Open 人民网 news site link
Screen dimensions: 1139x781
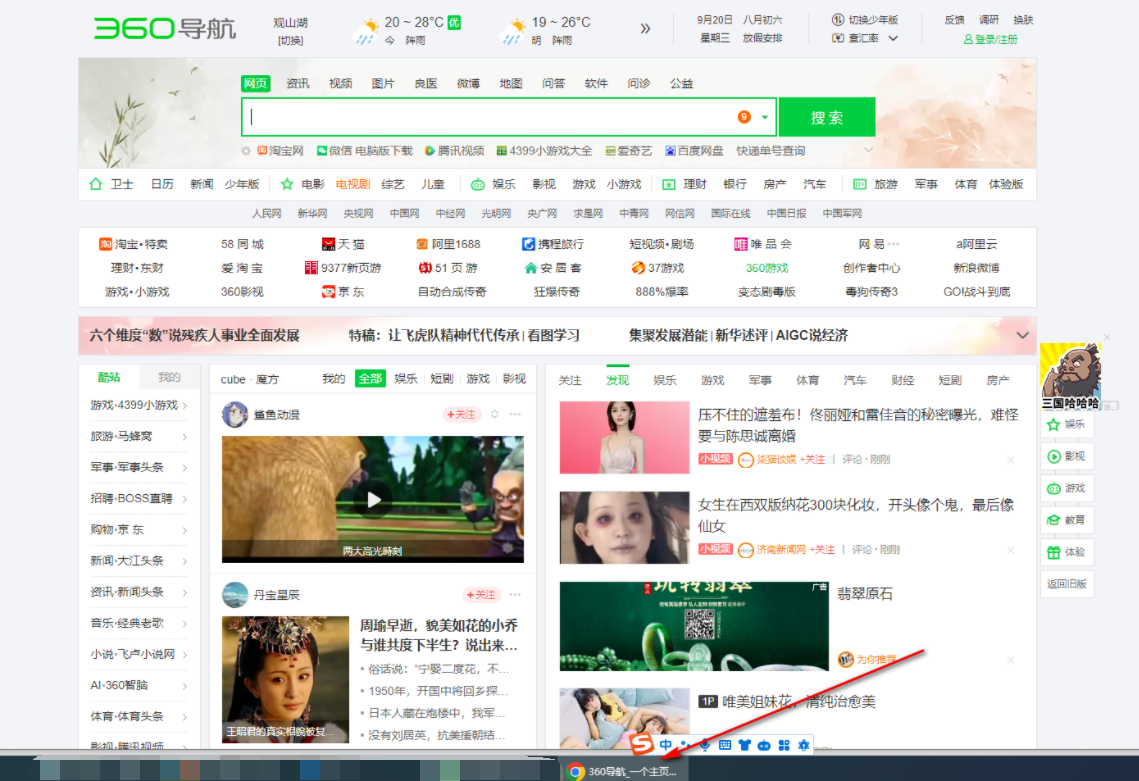pyautogui.click(x=266, y=214)
